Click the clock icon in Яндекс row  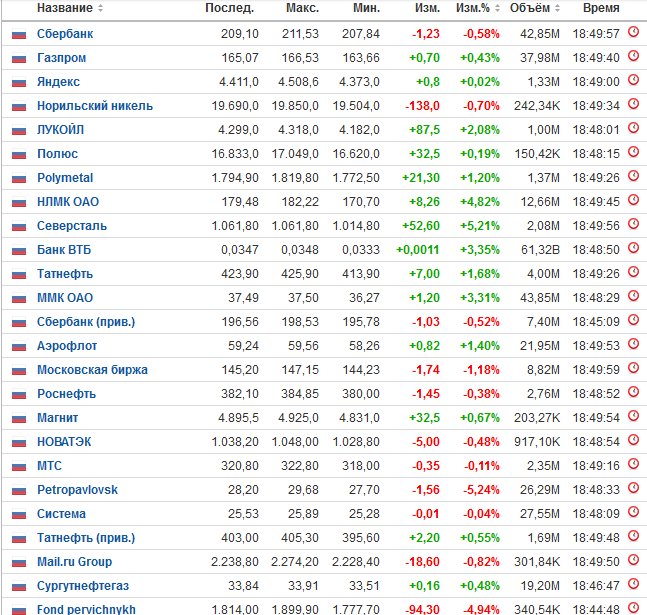click(633, 80)
